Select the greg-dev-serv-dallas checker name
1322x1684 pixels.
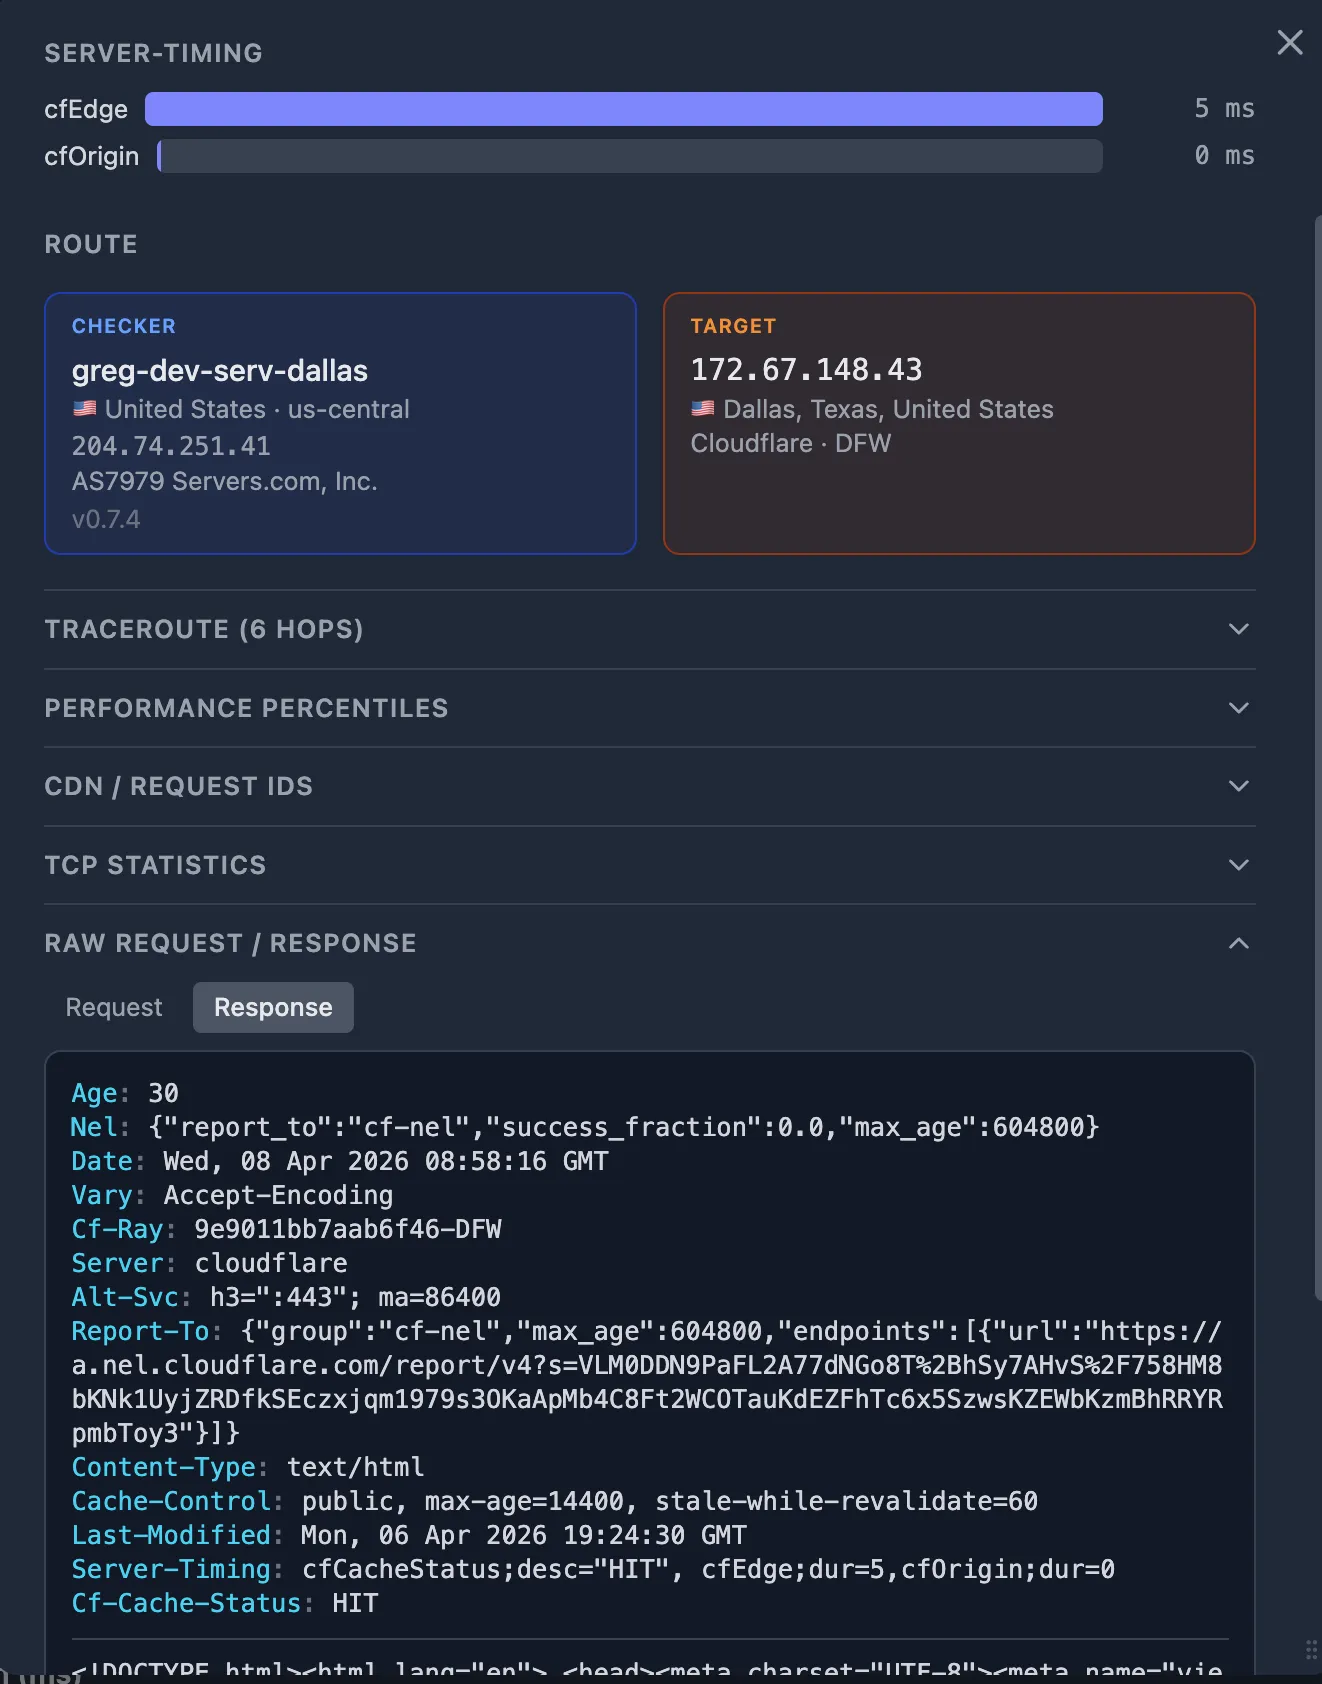click(x=220, y=371)
